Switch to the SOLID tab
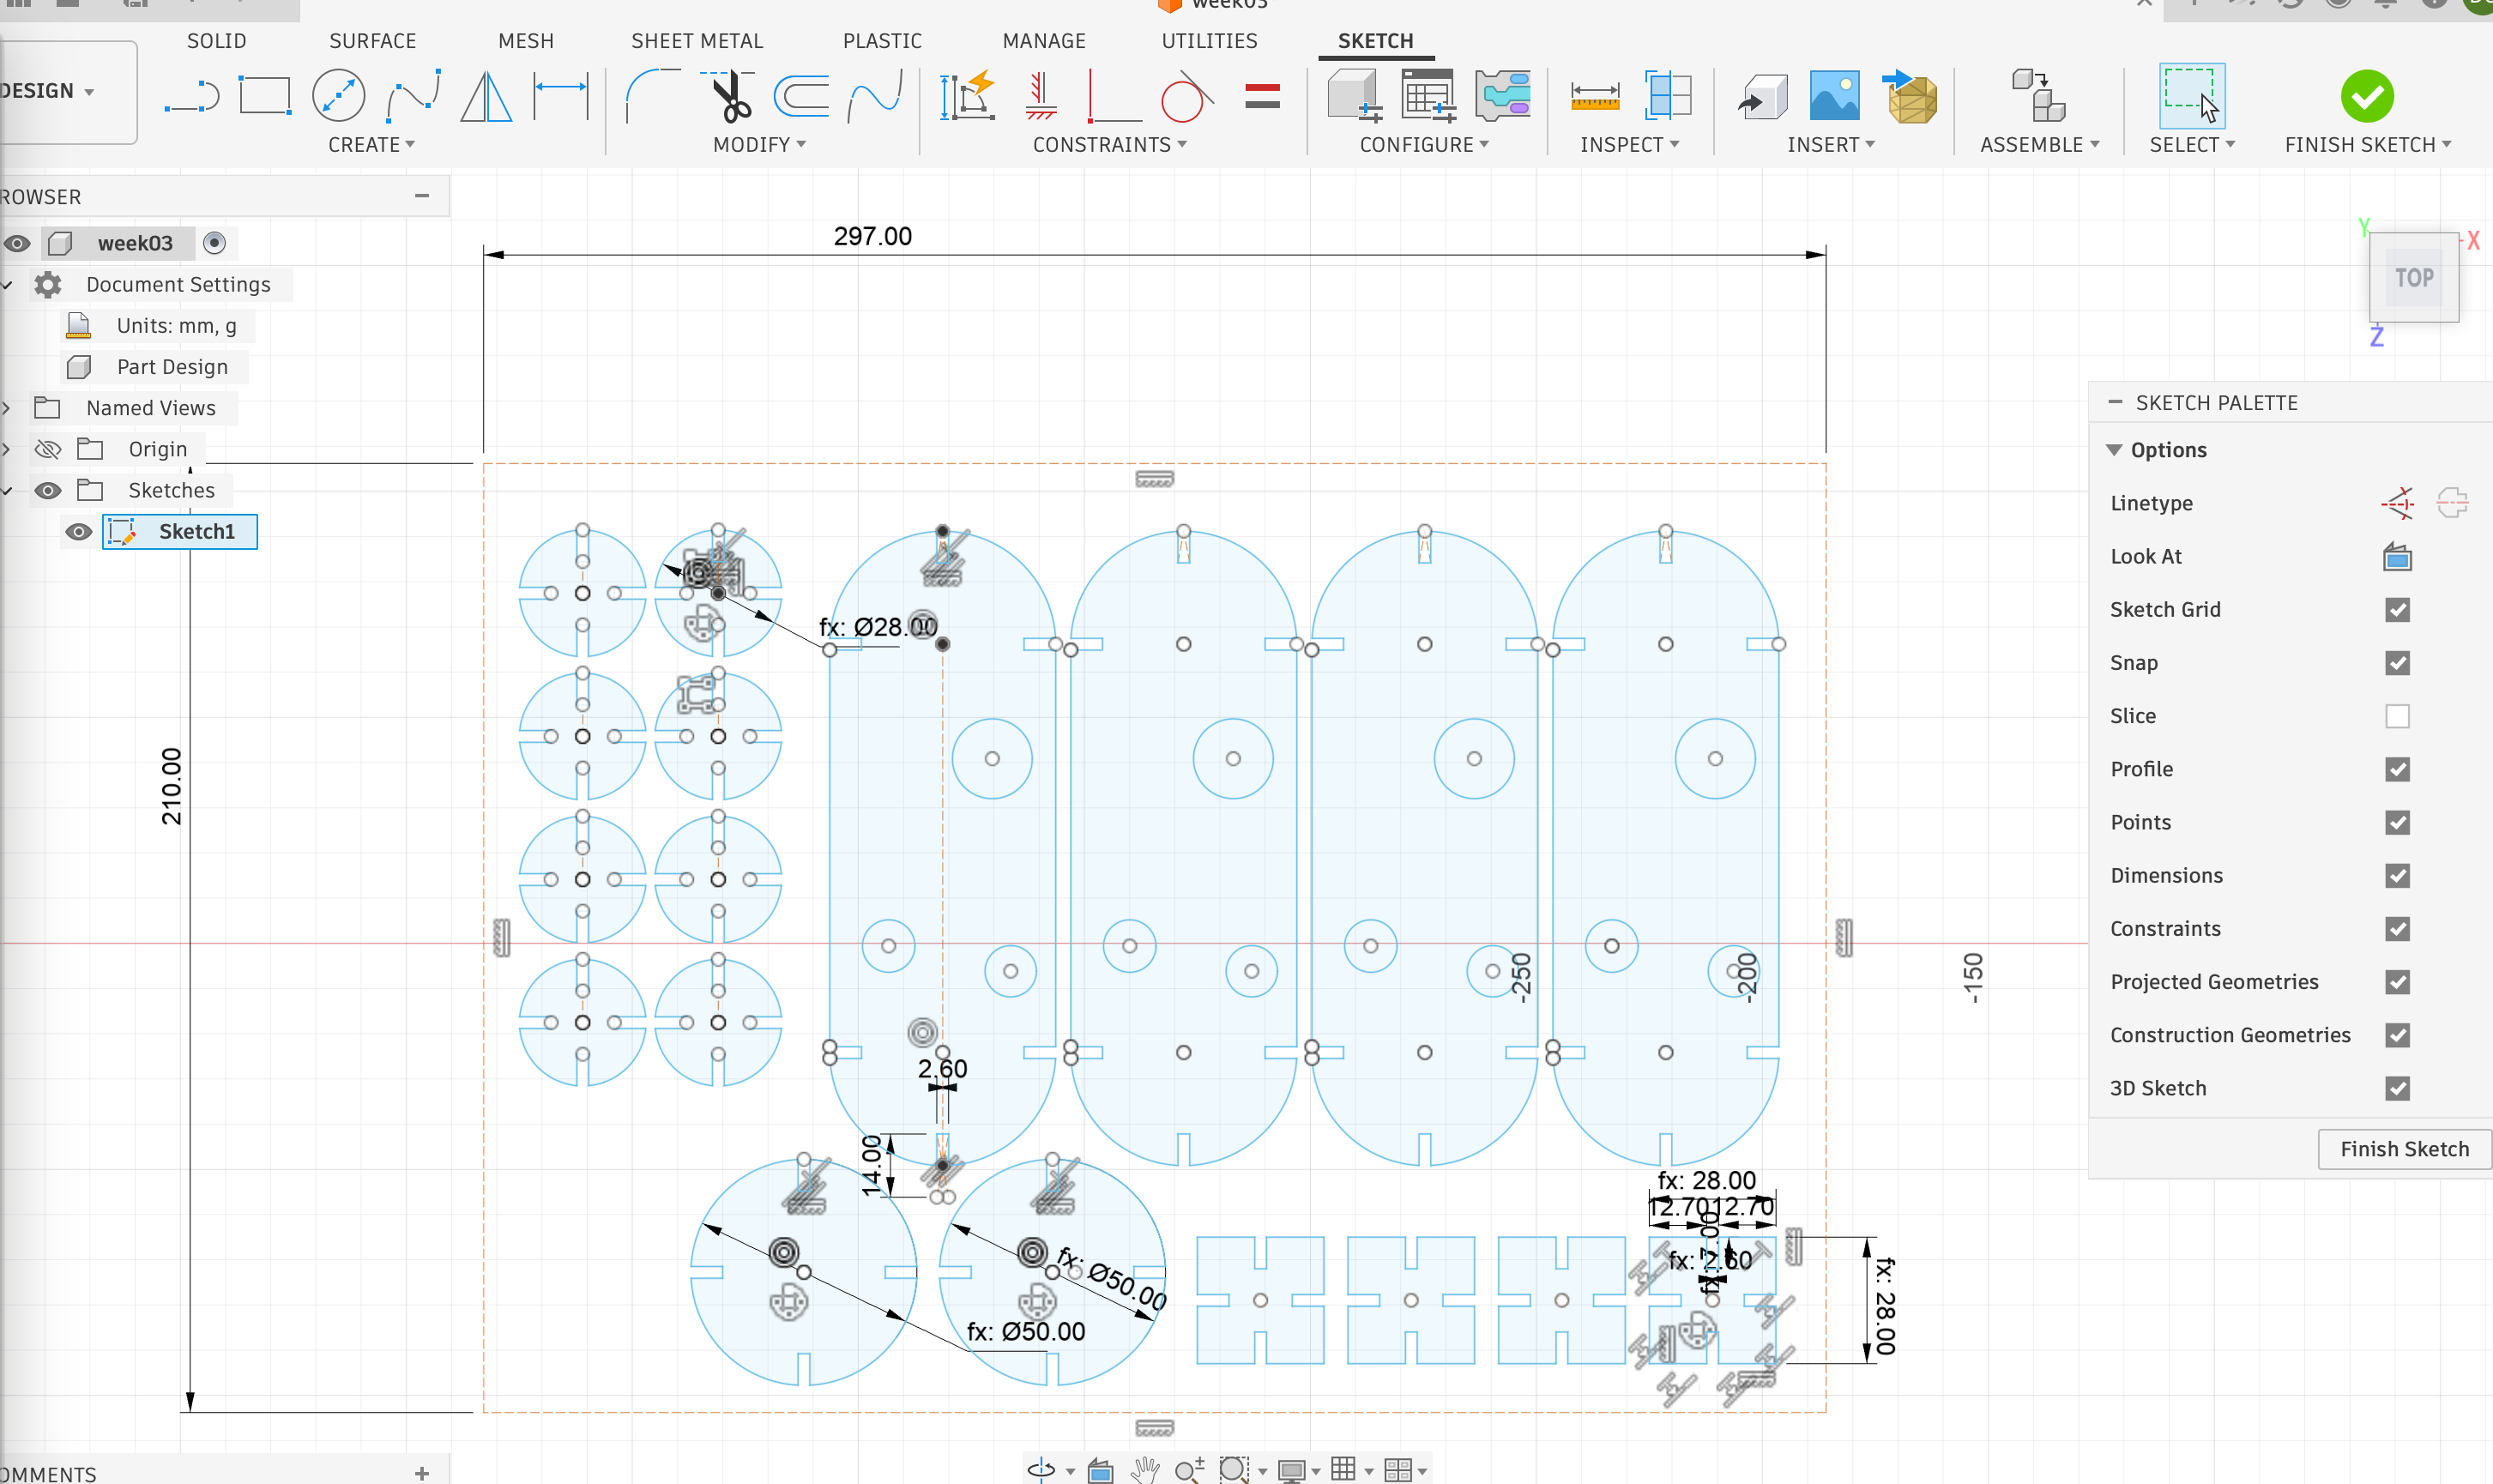This screenshot has width=2493, height=1484. pyautogui.click(x=216, y=41)
